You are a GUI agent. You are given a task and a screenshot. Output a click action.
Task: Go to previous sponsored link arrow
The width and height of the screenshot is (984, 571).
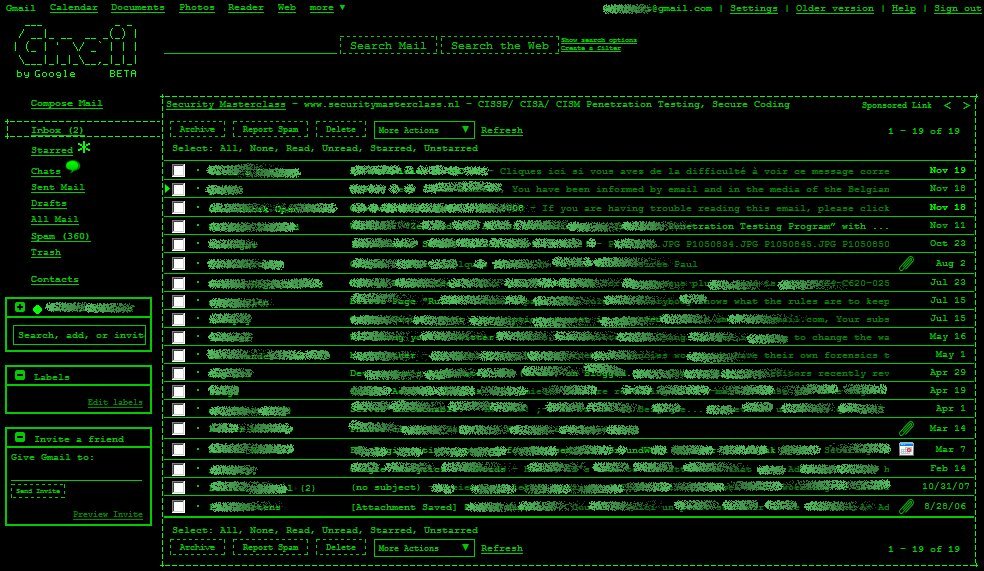(948, 105)
